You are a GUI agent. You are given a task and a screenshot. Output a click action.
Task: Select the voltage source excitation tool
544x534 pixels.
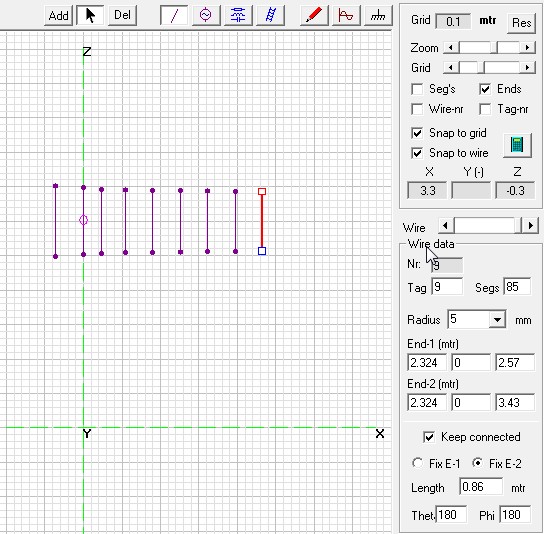[x=206, y=15]
